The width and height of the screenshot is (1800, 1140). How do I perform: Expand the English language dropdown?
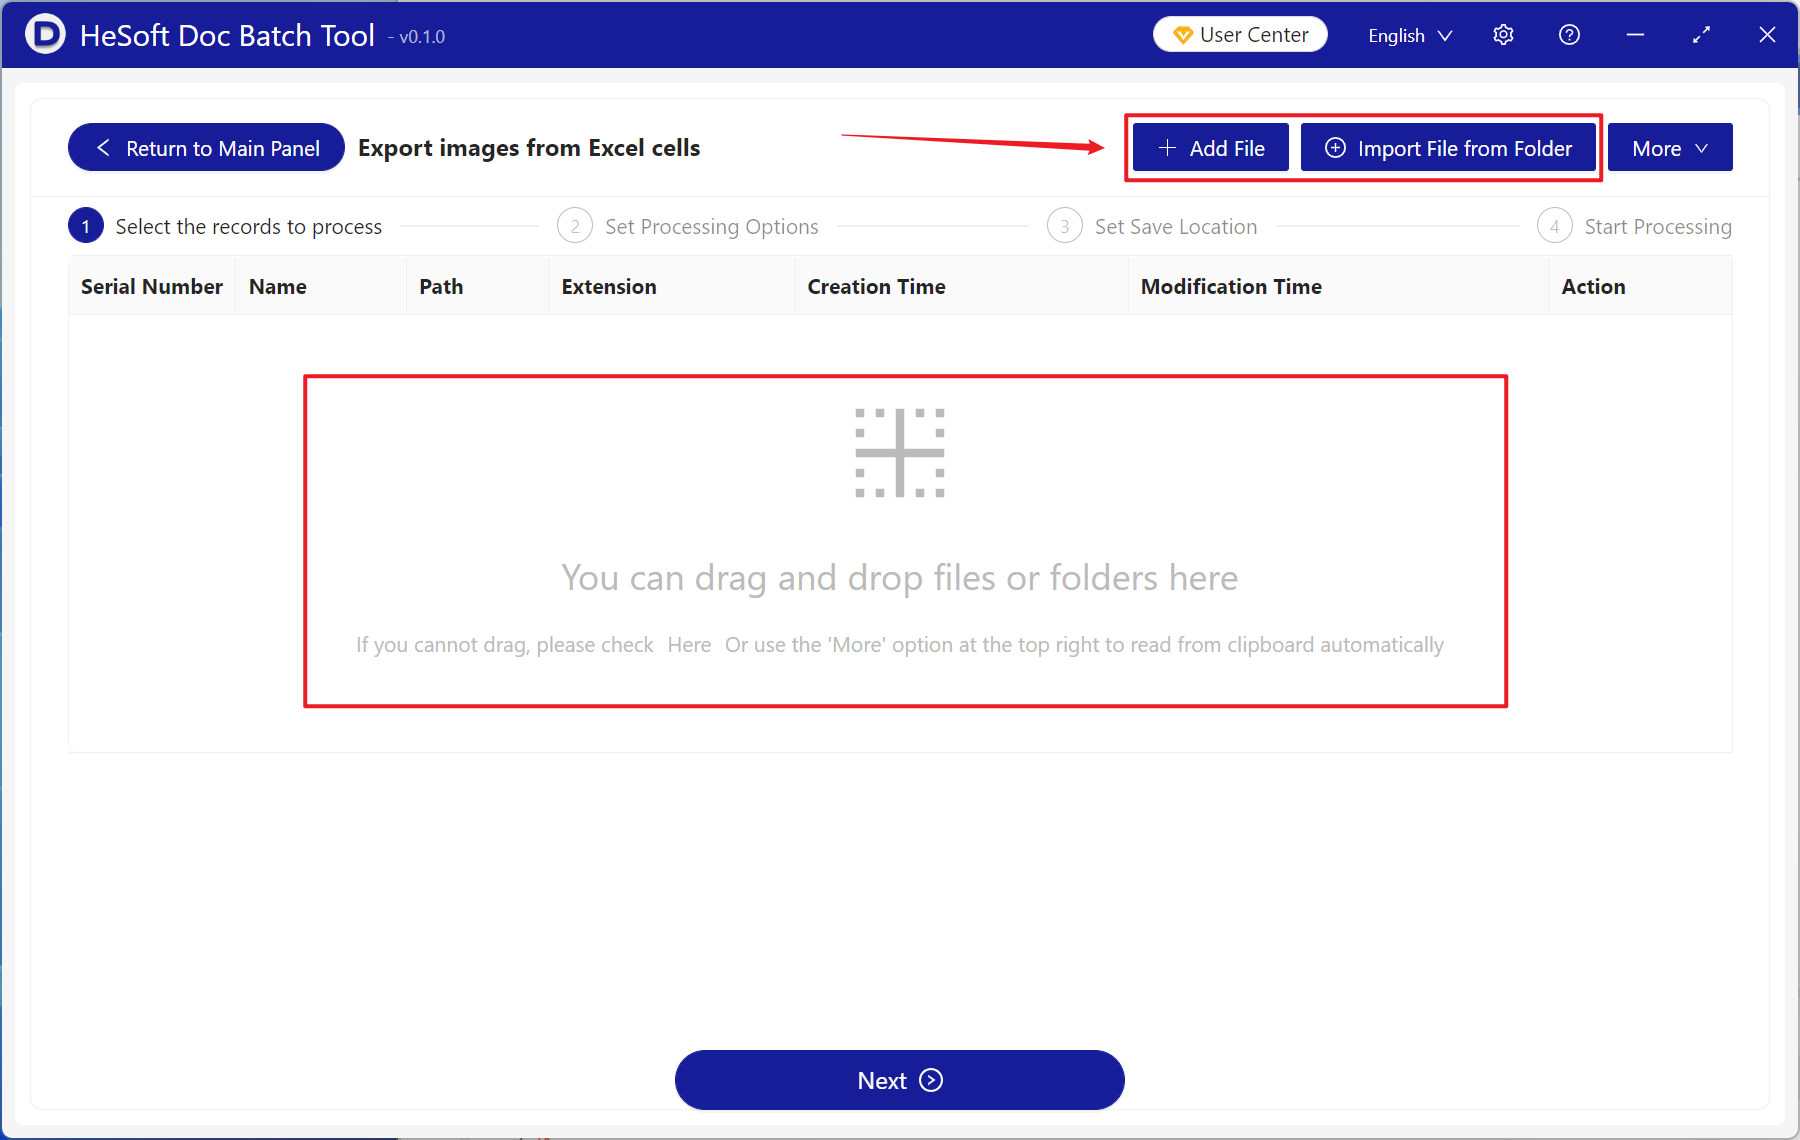[1410, 36]
